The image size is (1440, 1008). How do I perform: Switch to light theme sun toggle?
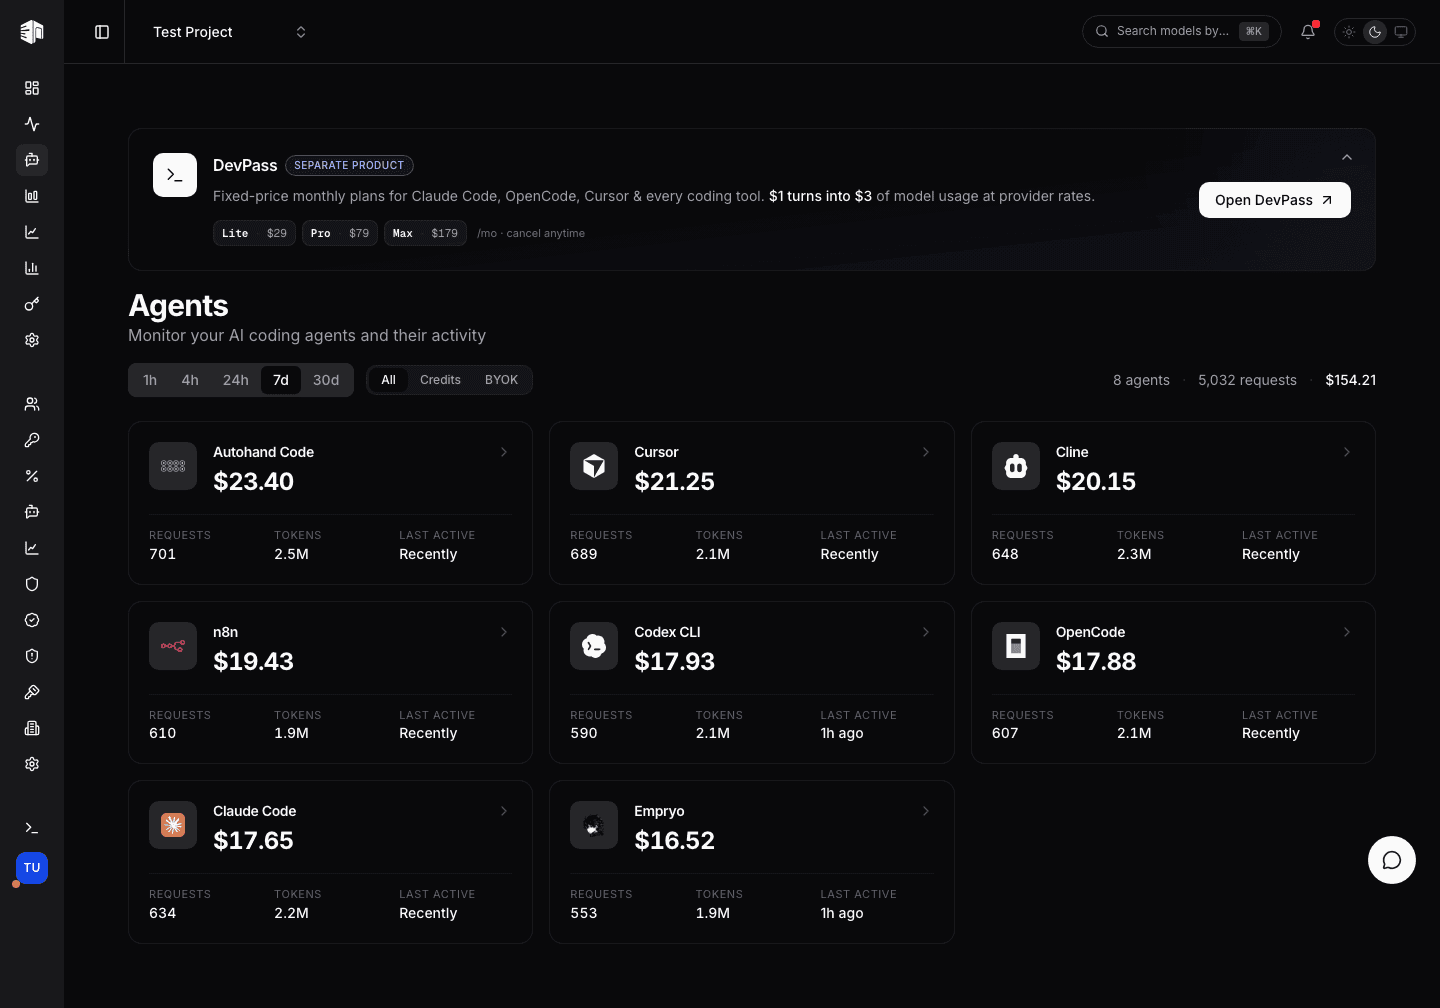(x=1349, y=32)
